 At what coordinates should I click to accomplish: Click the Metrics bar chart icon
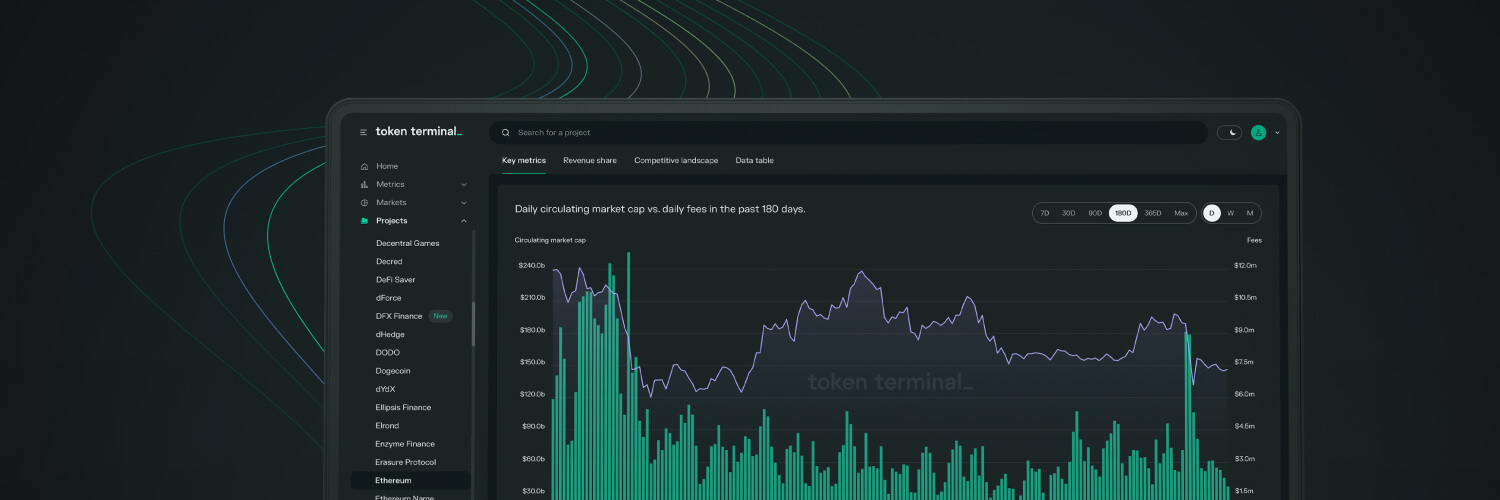(364, 184)
